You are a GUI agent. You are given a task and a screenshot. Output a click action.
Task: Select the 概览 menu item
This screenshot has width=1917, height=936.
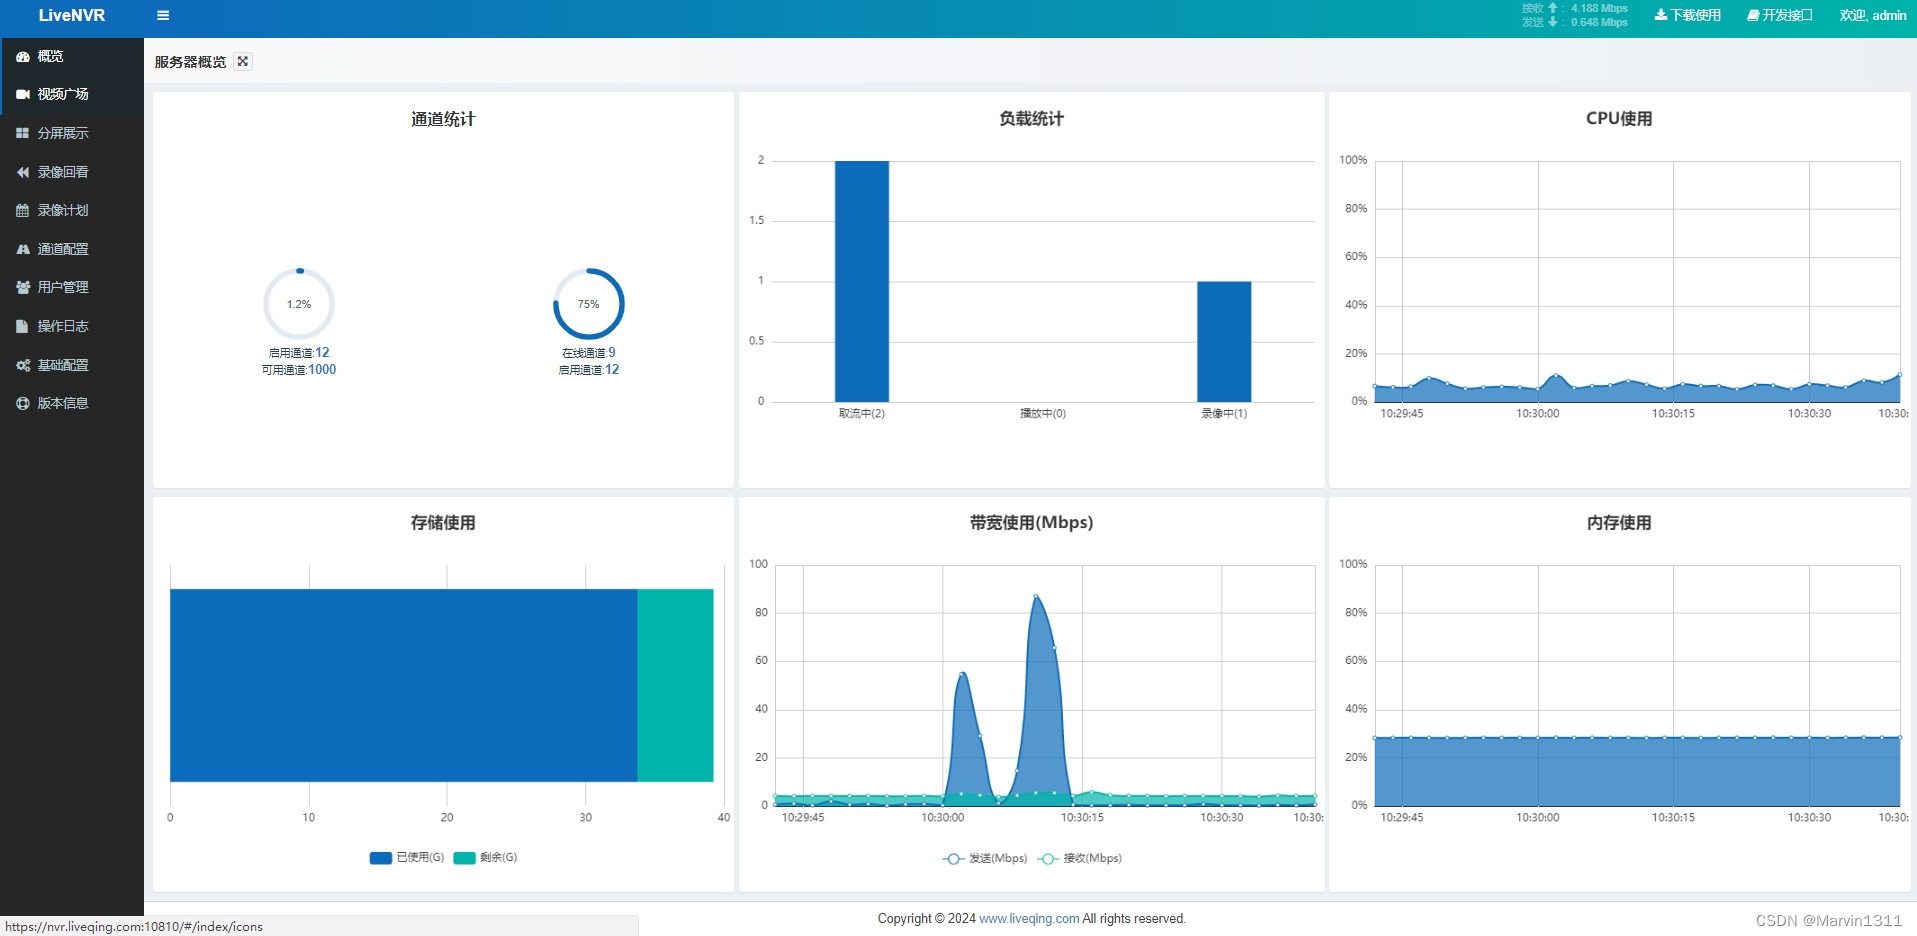click(x=72, y=56)
